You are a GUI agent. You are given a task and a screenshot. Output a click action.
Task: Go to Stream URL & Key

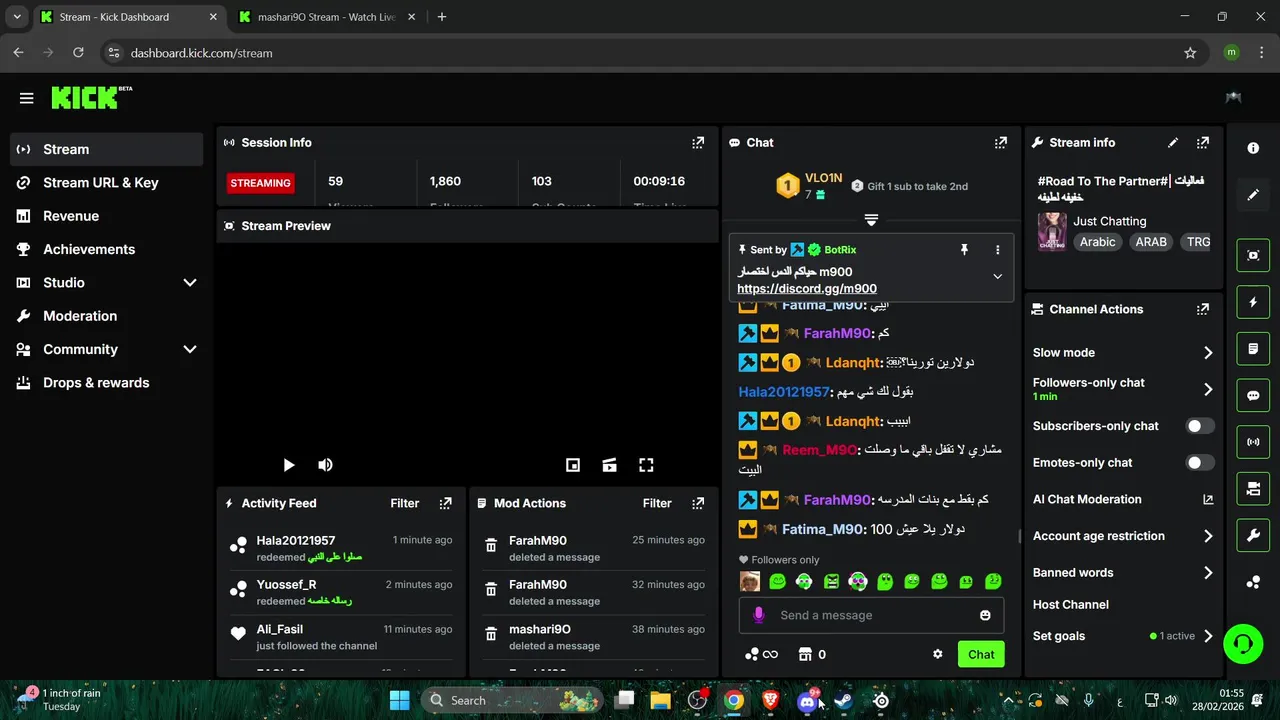107,183
